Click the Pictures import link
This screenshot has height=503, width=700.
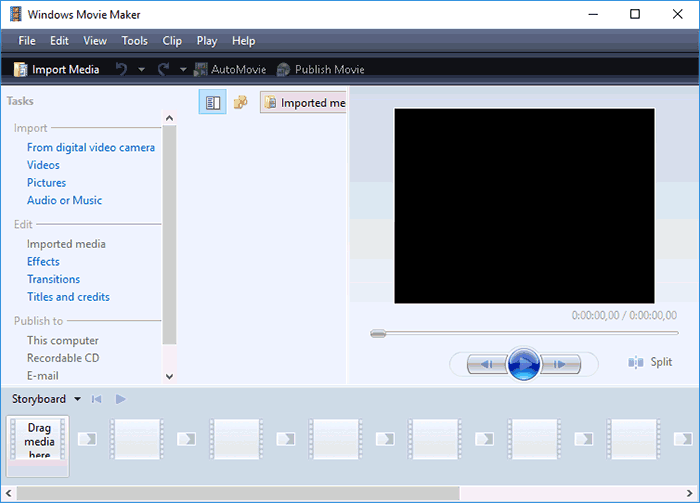[46, 183]
